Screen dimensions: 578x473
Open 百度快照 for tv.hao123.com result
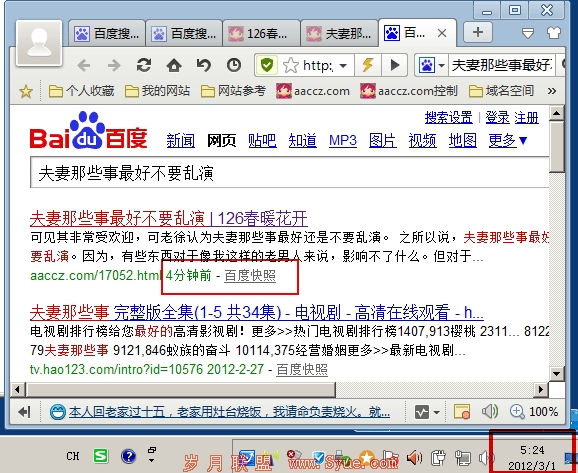coord(302,369)
